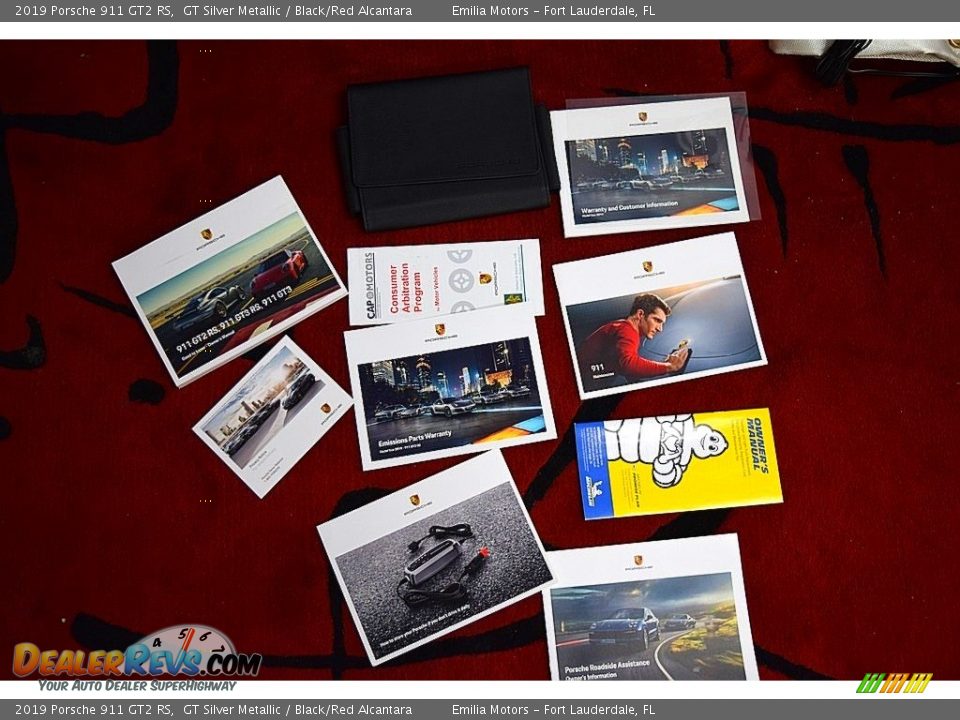Click the striped logo in bottom-right corner
The height and width of the screenshot is (720, 960).
893,683
